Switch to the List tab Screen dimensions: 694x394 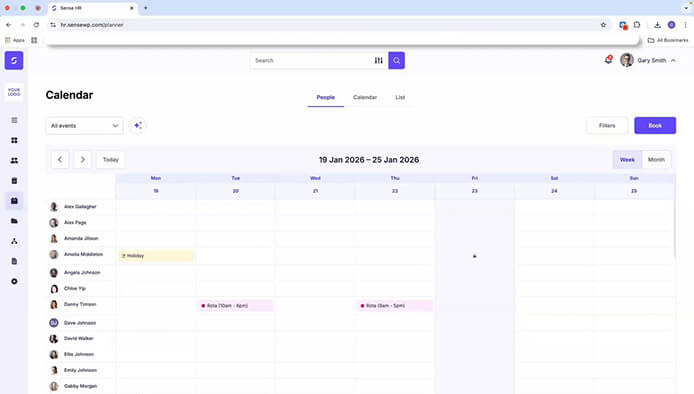point(400,97)
